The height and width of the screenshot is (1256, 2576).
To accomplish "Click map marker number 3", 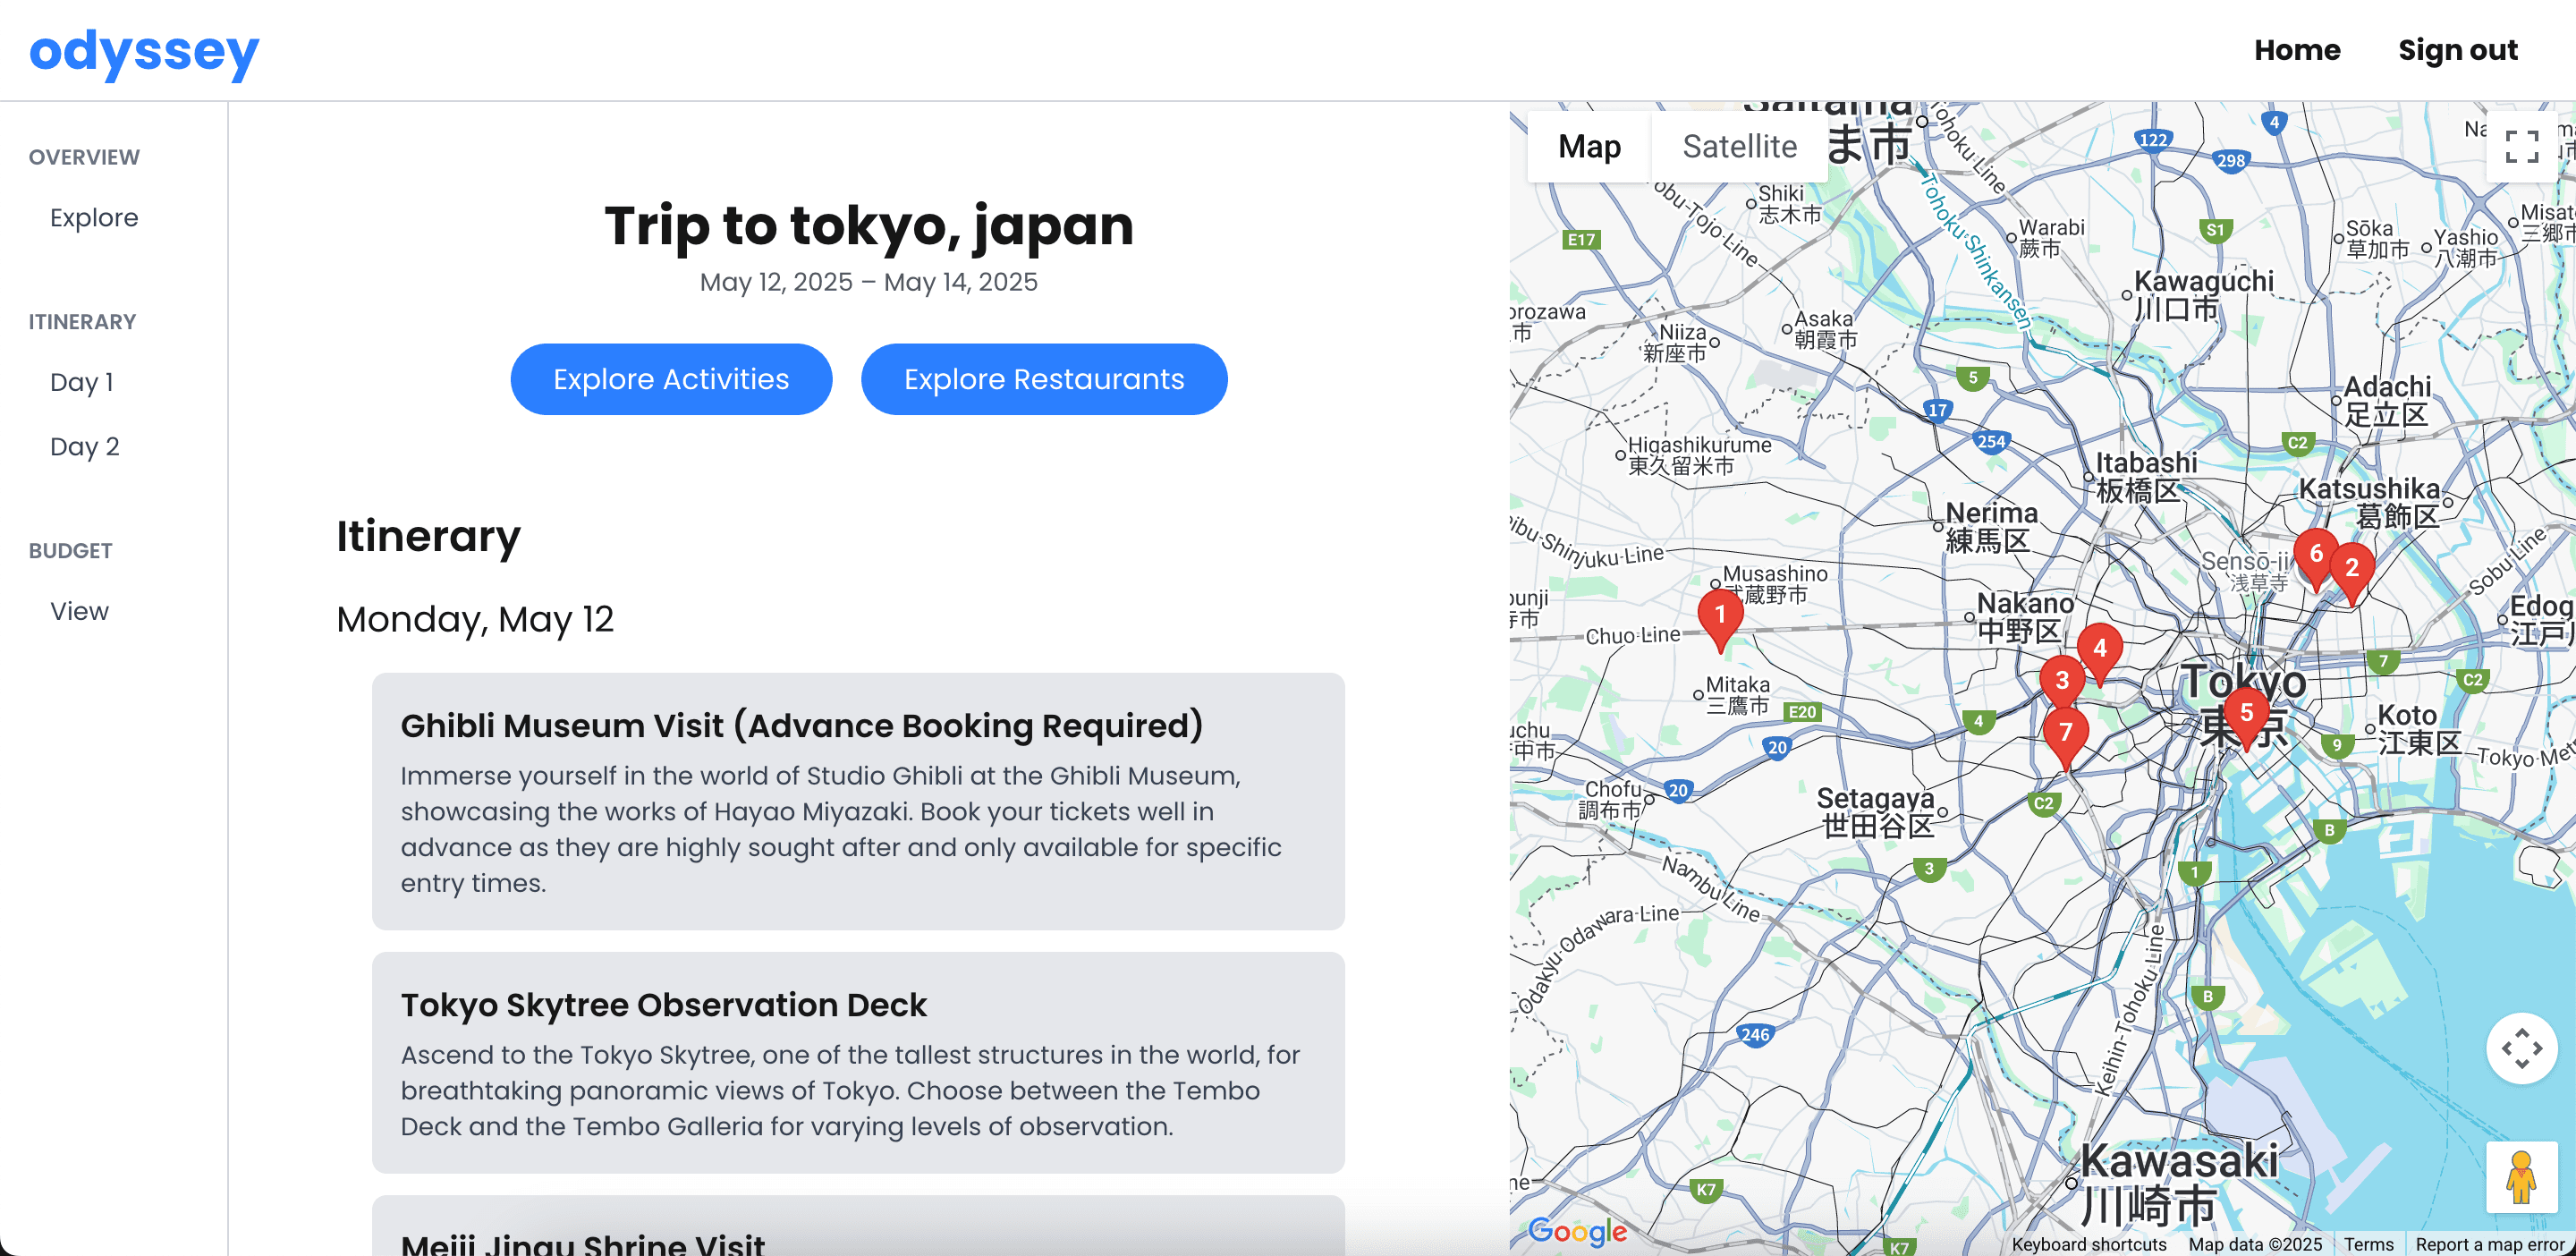I will [x=2061, y=682].
